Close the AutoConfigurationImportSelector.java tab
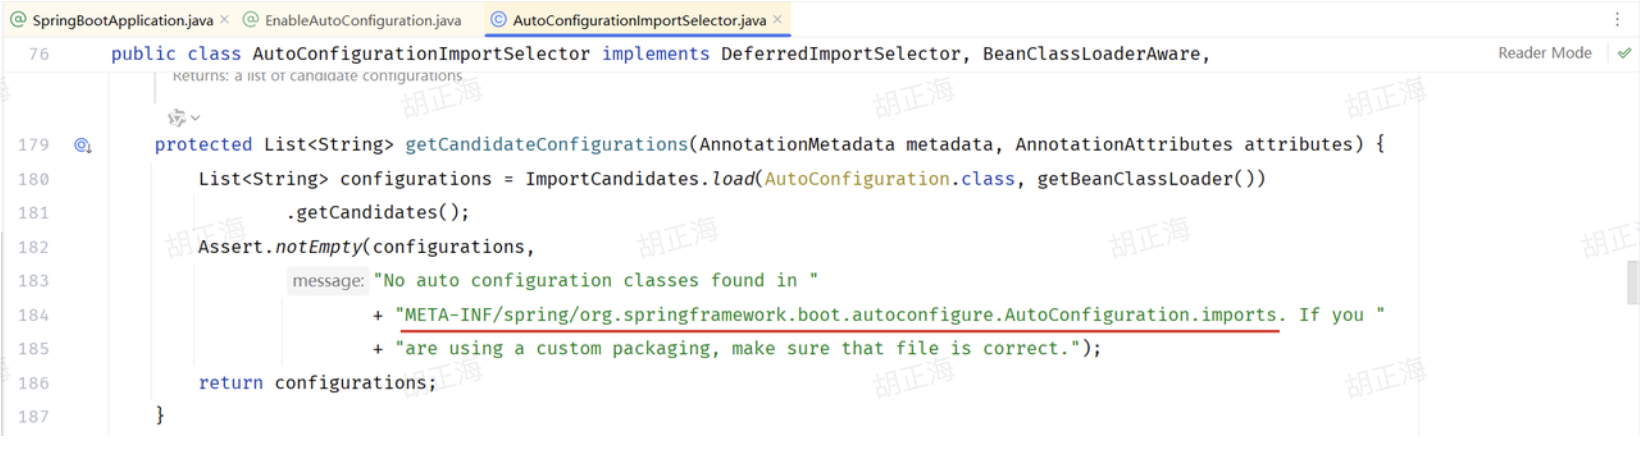Viewport: 1640px width, 466px height. [778, 19]
